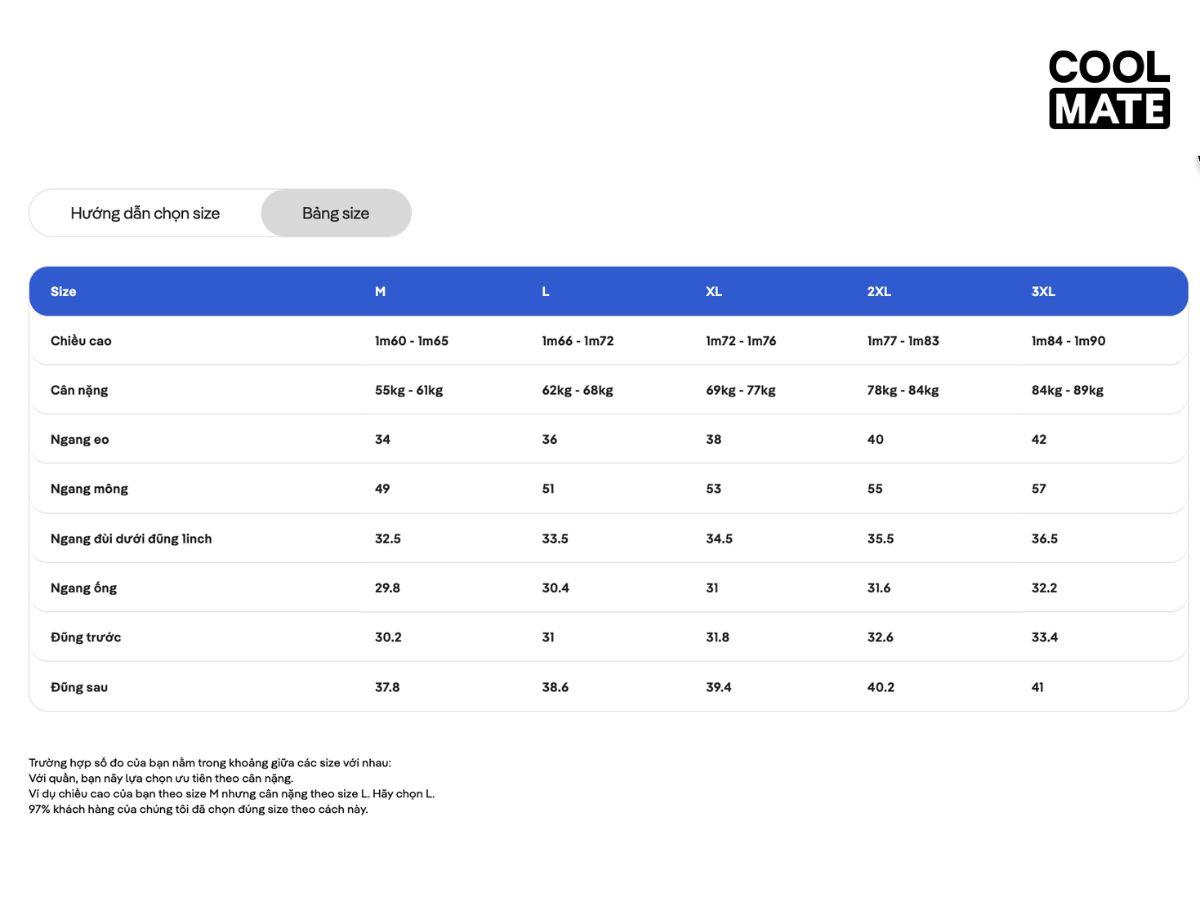
Task: Click the 1m84 - 1m90 height cell
Action: 1068,341
